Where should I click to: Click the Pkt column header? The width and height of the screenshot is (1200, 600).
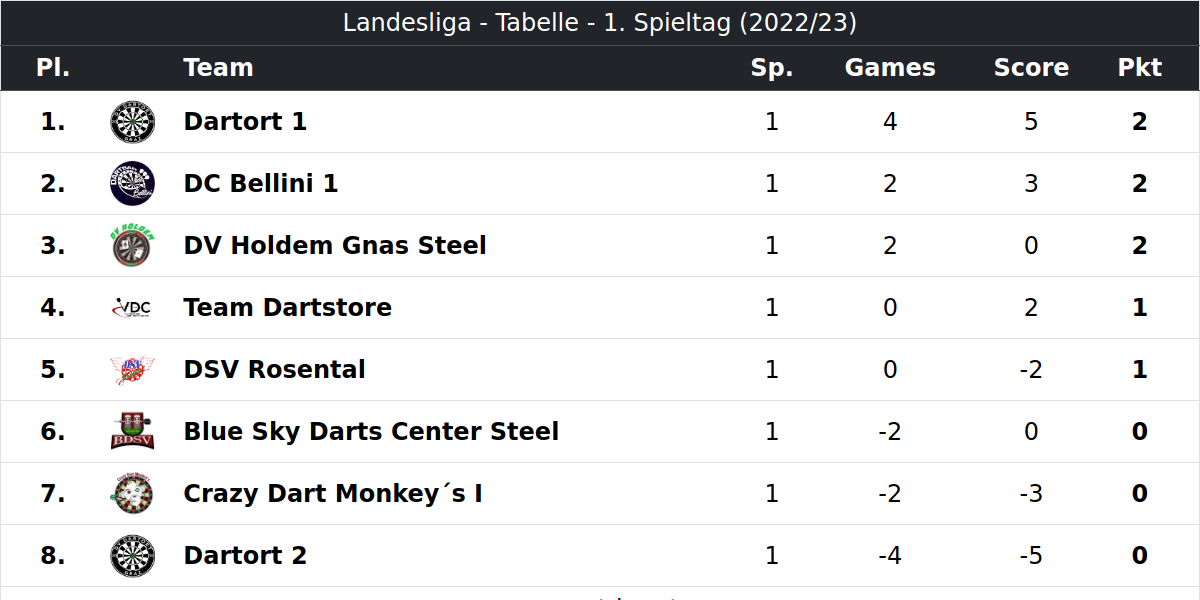pyautogui.click(x=1140, y=68)
